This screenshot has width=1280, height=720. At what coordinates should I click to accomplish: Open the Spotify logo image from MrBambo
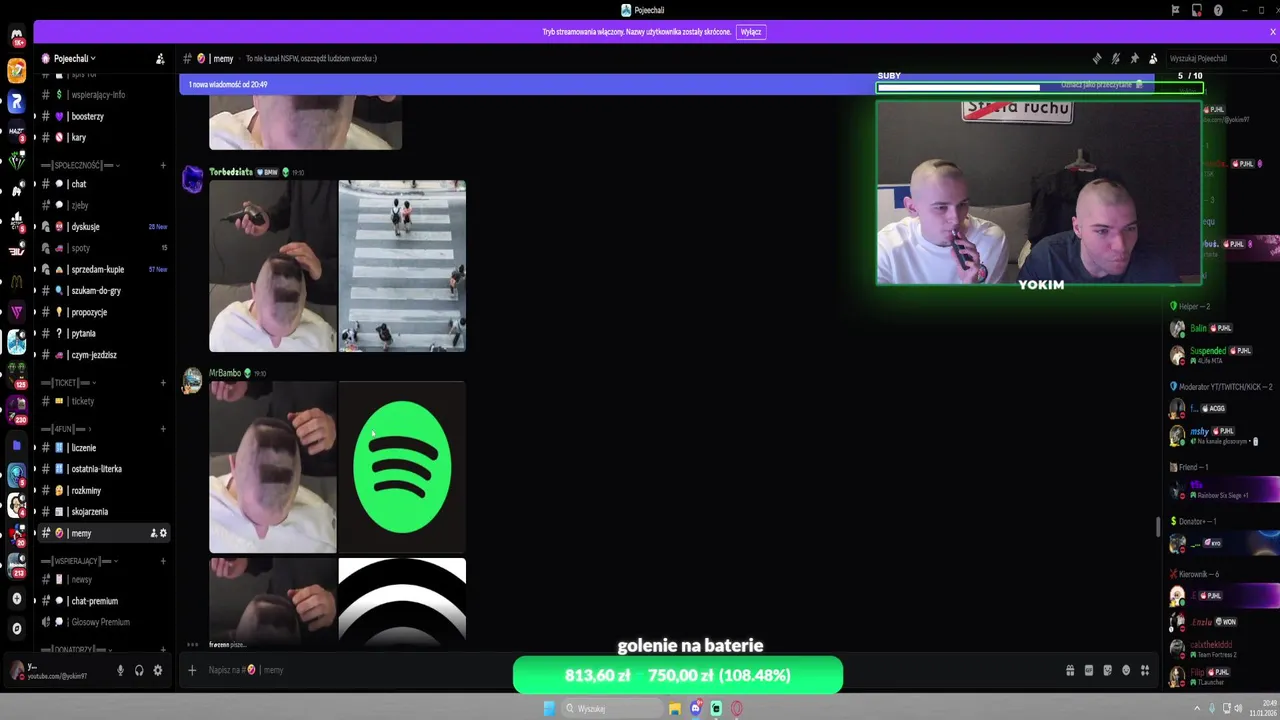[402, 467]
